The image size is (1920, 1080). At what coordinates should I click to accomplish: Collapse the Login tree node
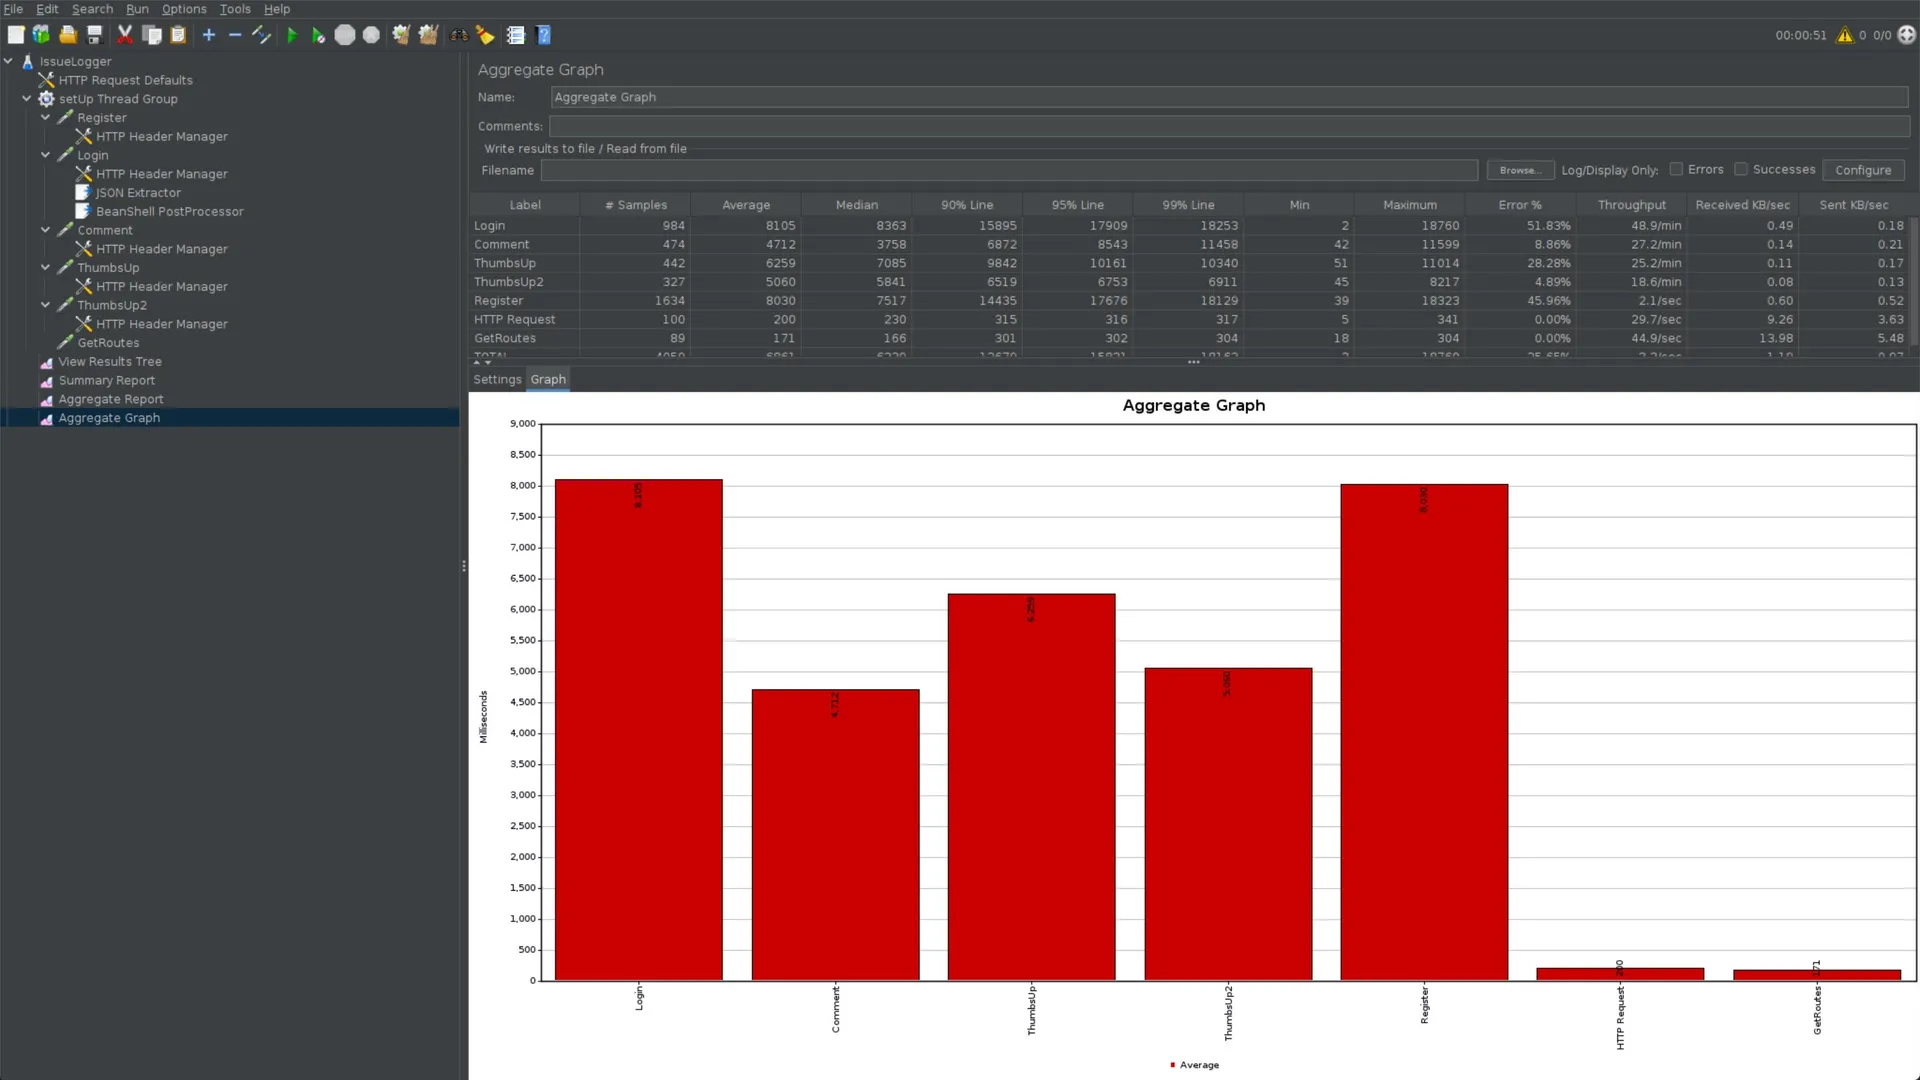click(x=46, y=155)
